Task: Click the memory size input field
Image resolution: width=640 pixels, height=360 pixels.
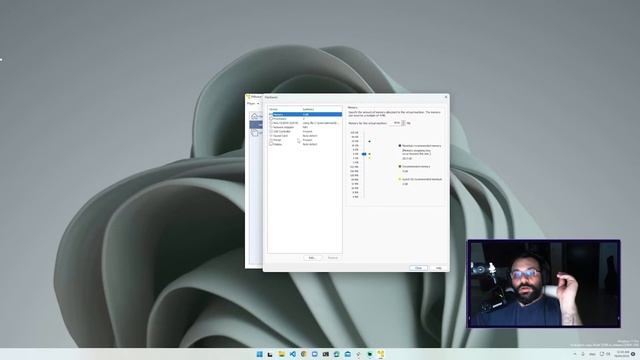Action: click(x=395, y=123)
